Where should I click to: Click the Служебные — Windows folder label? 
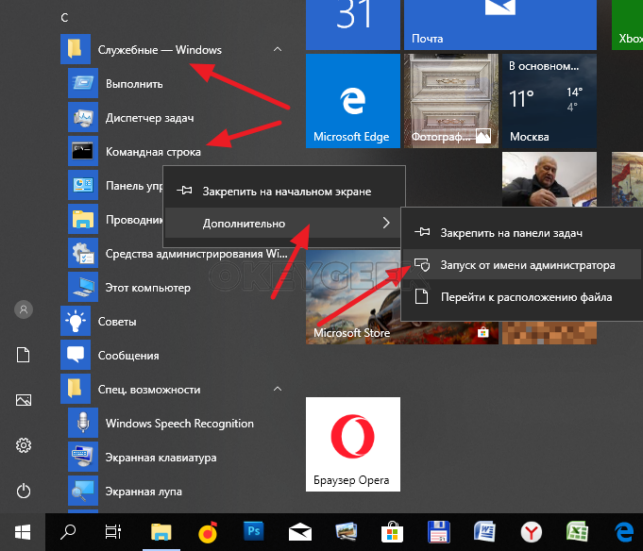[160, 50]
